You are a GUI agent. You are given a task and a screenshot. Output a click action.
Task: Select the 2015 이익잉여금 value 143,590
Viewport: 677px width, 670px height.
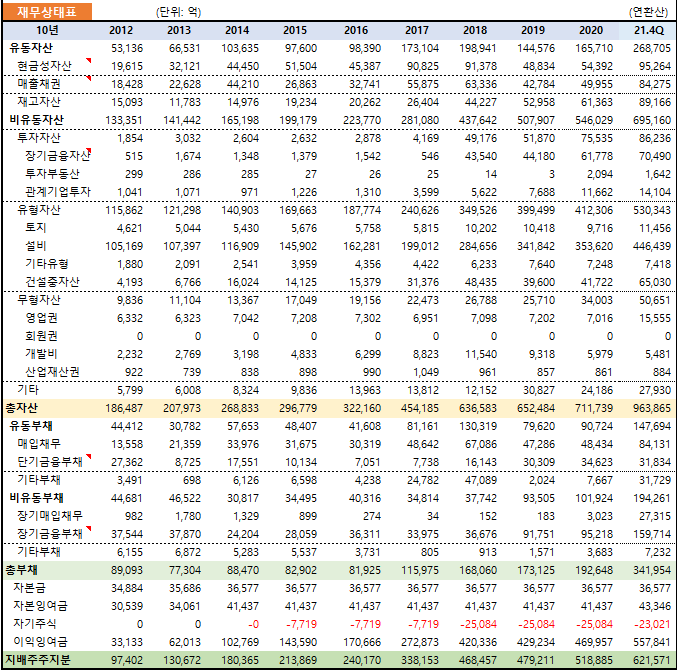click(x=298, y=642)
